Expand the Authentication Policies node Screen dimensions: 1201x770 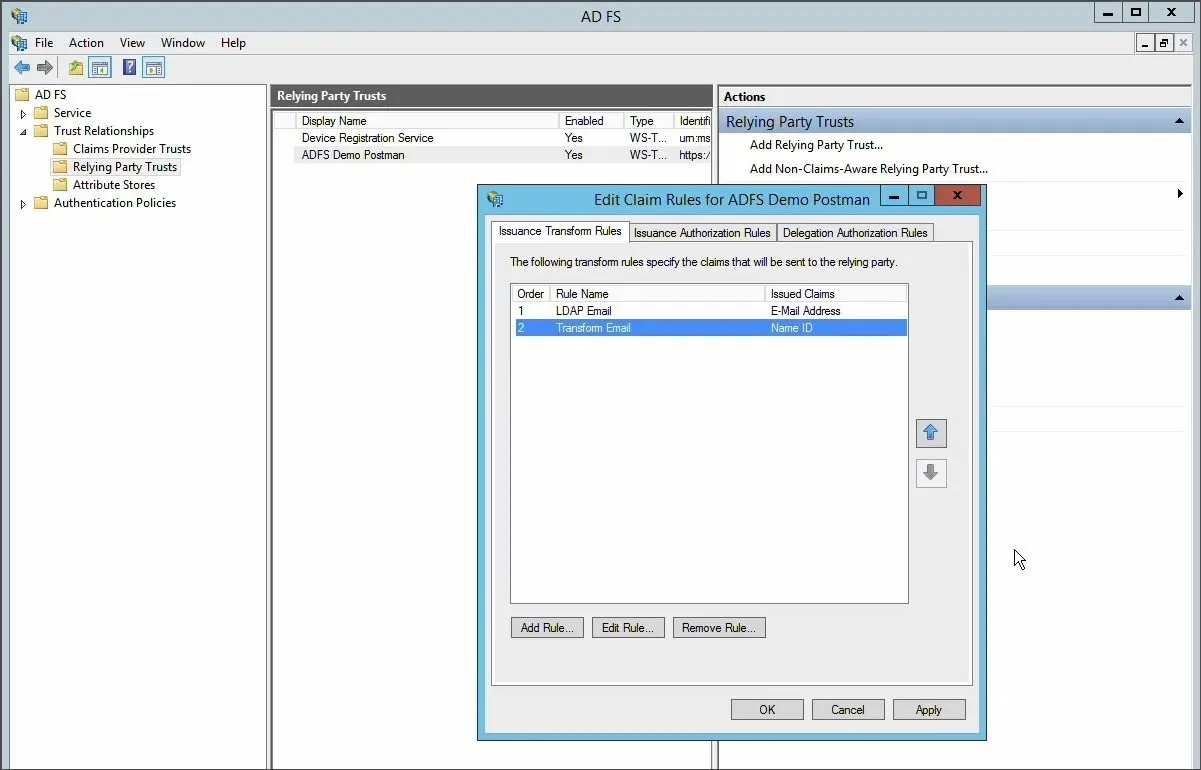point(23,204)
